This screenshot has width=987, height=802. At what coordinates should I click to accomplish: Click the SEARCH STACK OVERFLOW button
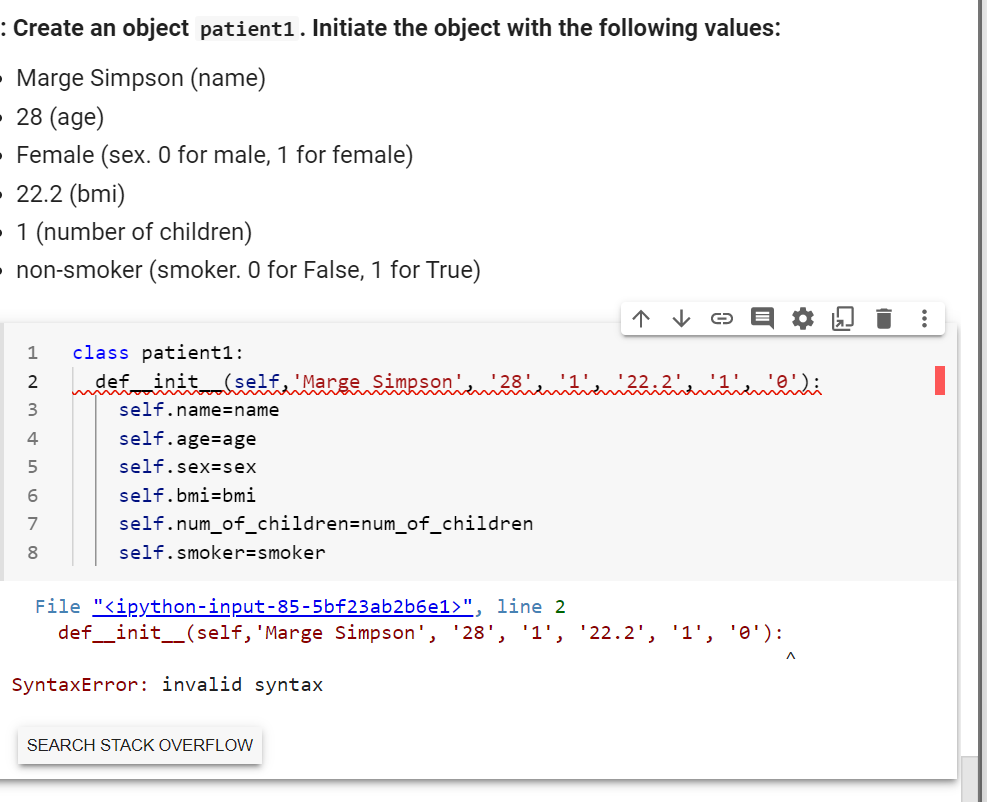[139, 745]
